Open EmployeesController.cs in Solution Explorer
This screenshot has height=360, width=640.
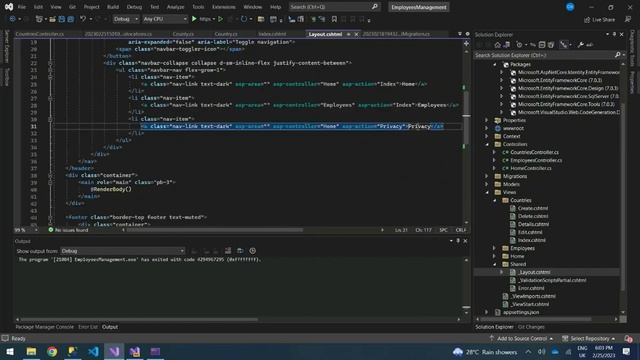[536, 160]
